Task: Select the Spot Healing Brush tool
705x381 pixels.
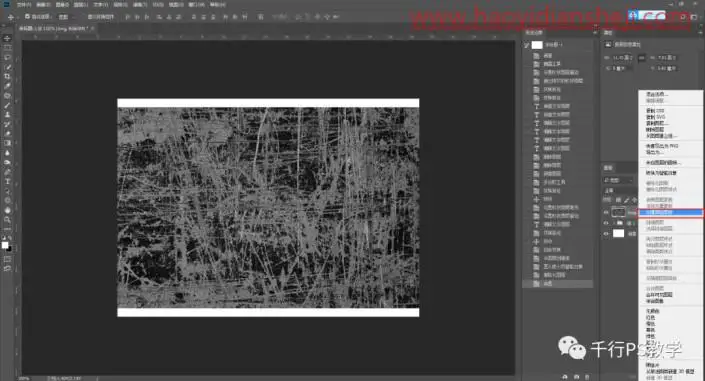Action: pos(7,95)
